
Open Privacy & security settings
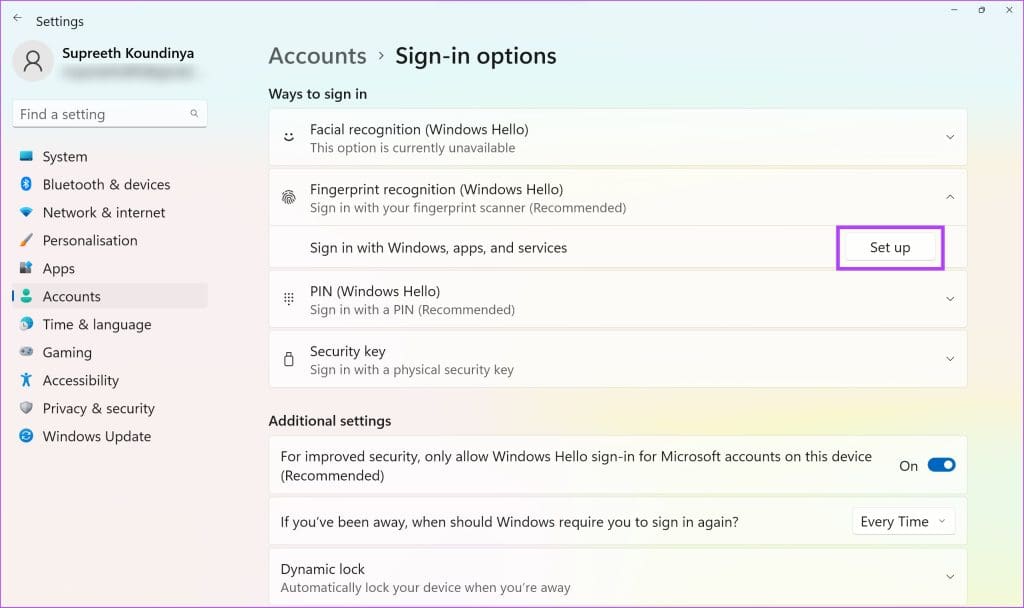point(98,408)
